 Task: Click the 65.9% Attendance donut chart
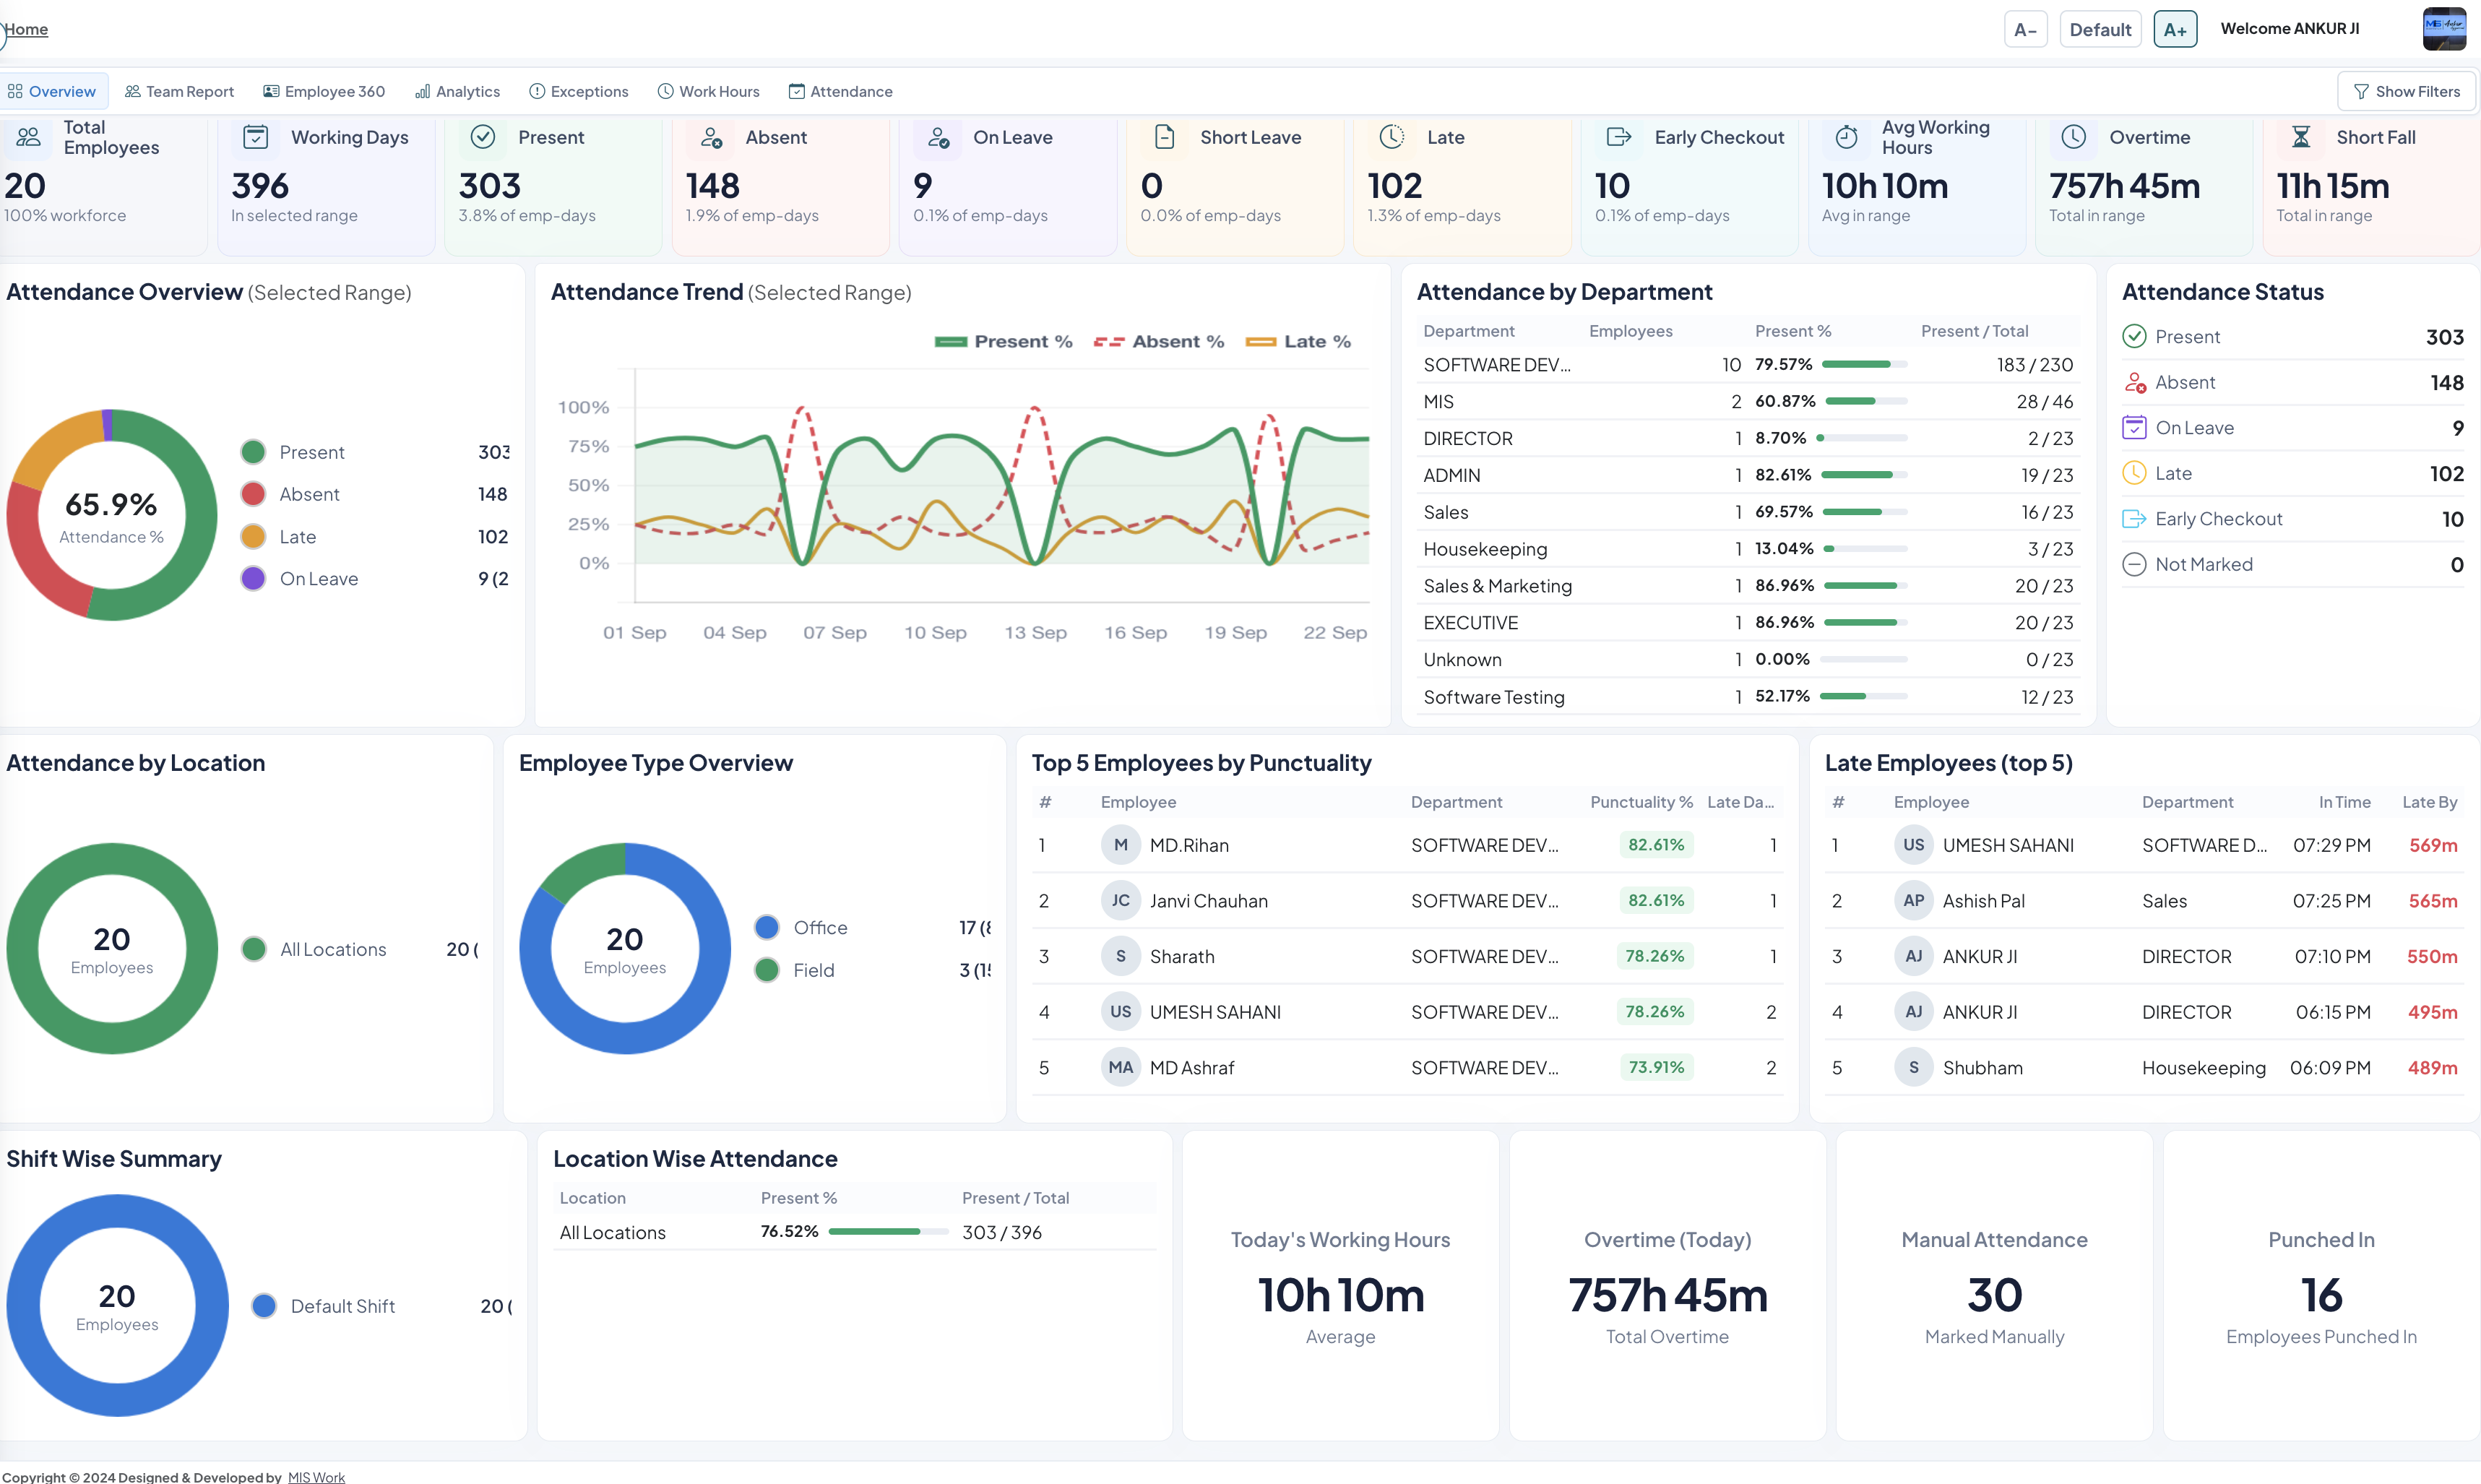point(111,515)
